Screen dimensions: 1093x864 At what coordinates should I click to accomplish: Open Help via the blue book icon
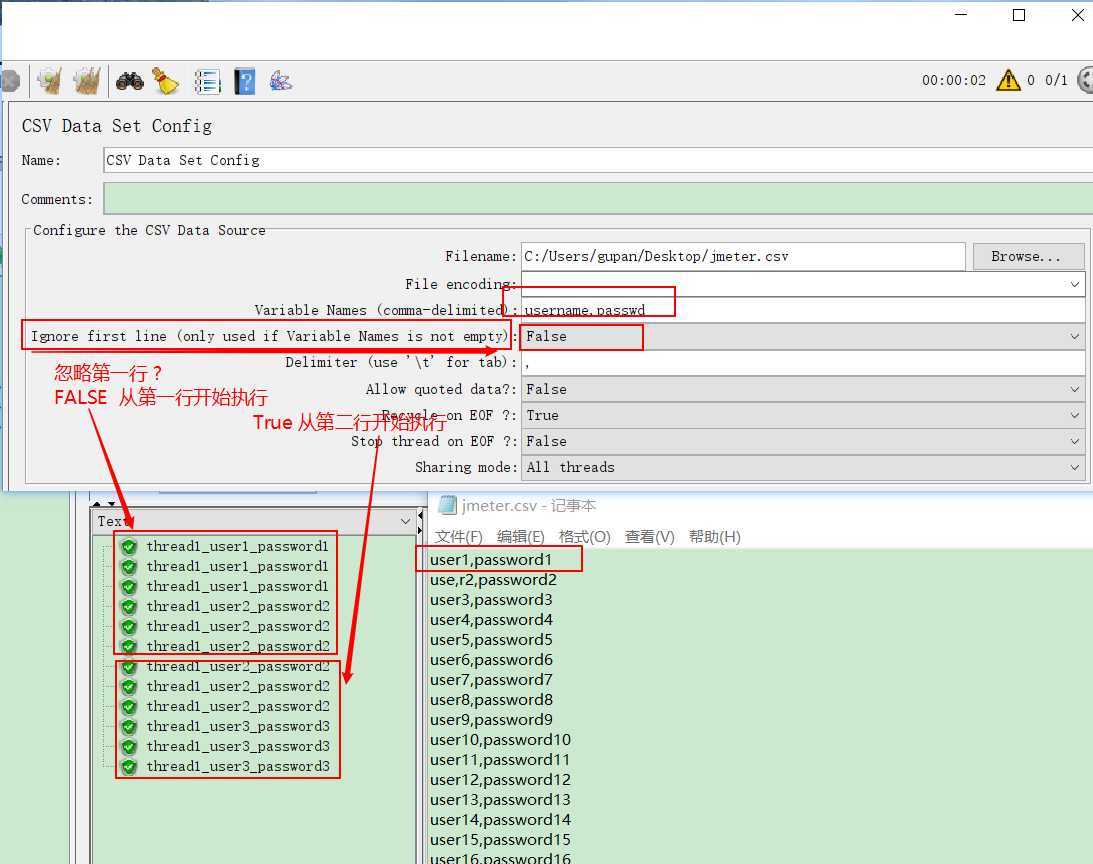click(x=244, y=82)
